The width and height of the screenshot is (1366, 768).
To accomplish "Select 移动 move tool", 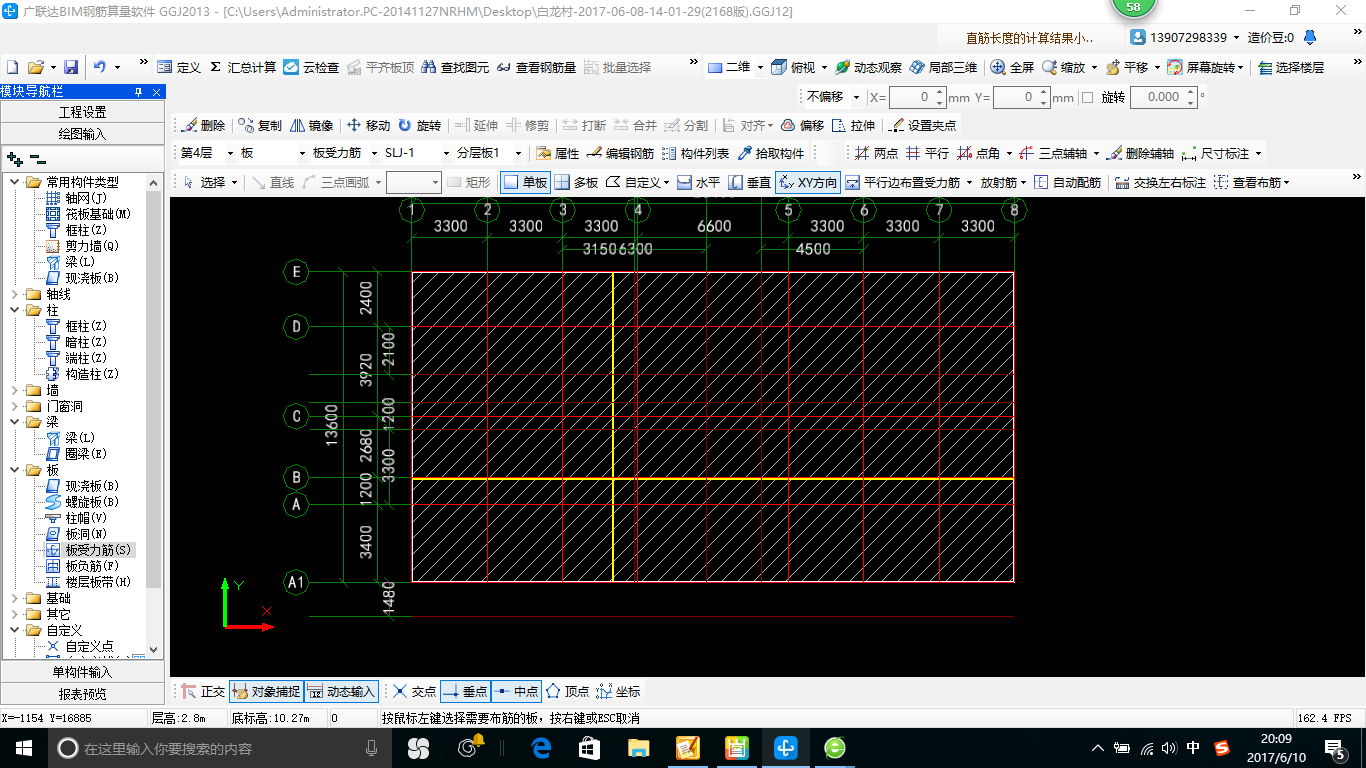I will (x=368, y=125).
